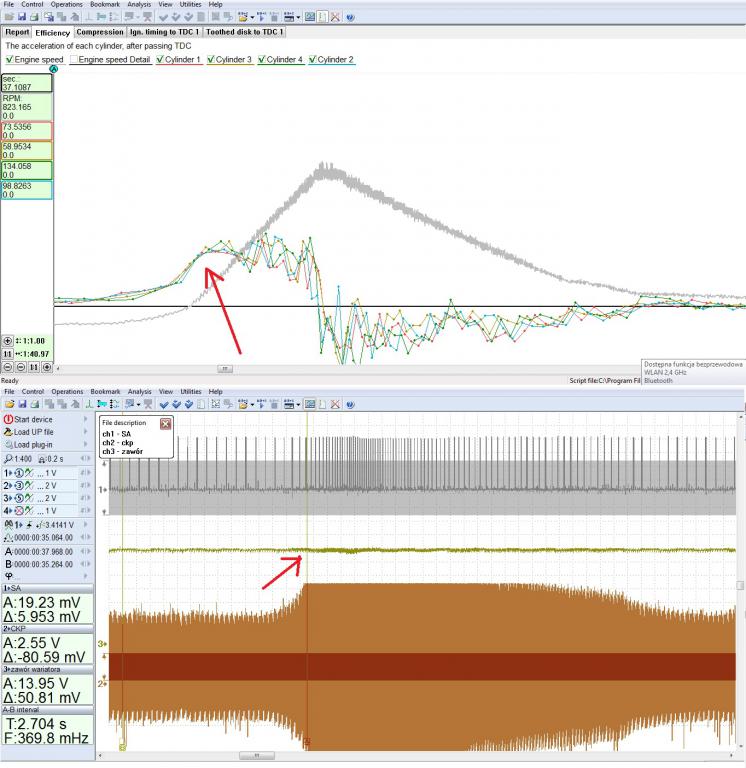Close the File description popup
The height and width of the screenshot is (768, 746).
tap(166, 424)
